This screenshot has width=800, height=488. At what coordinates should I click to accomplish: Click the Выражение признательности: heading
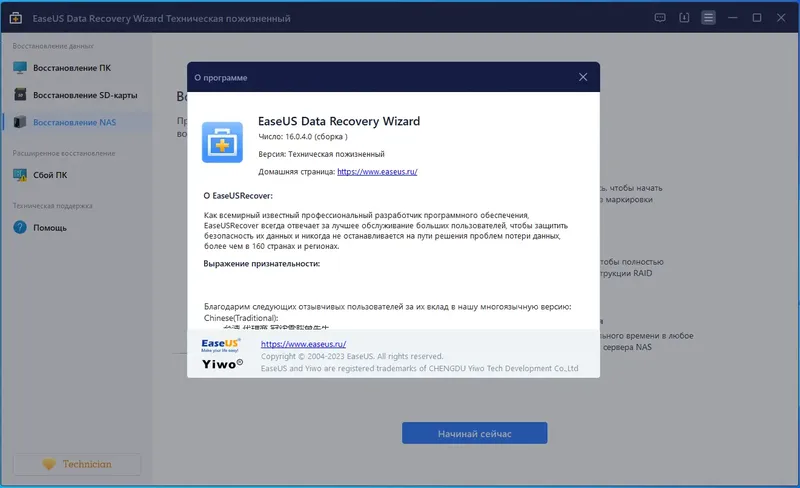tap(262, 264)
